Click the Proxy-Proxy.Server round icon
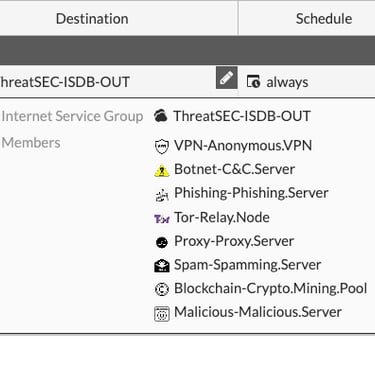Screen dimensions: 375x366 click(x=162, y=242)
